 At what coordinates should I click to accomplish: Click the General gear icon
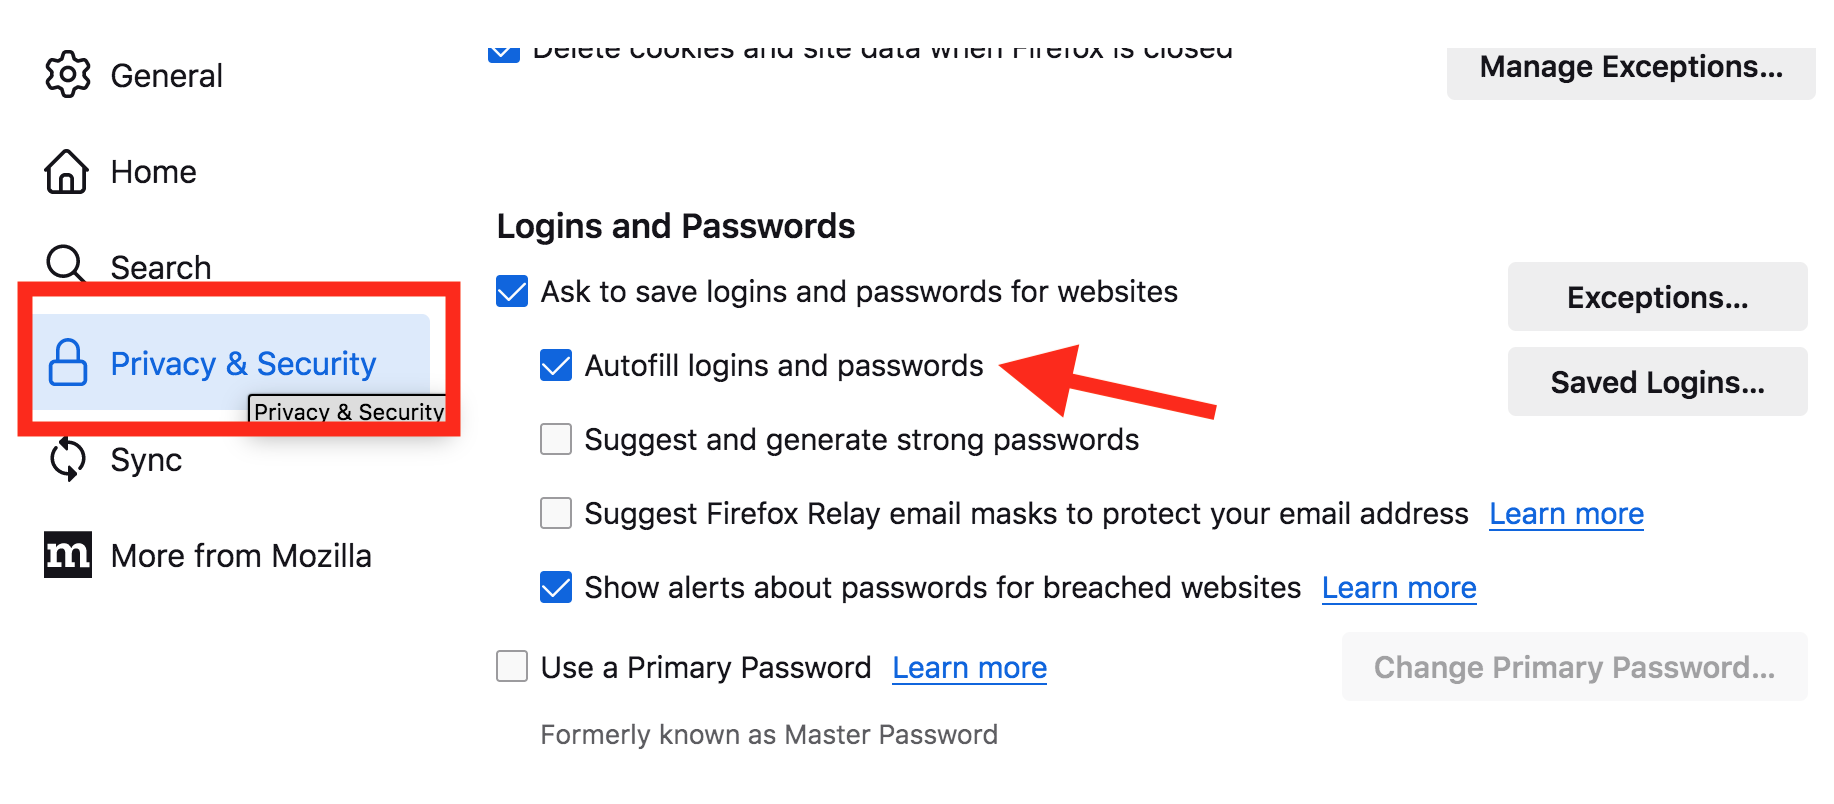[x=68, y=75]
